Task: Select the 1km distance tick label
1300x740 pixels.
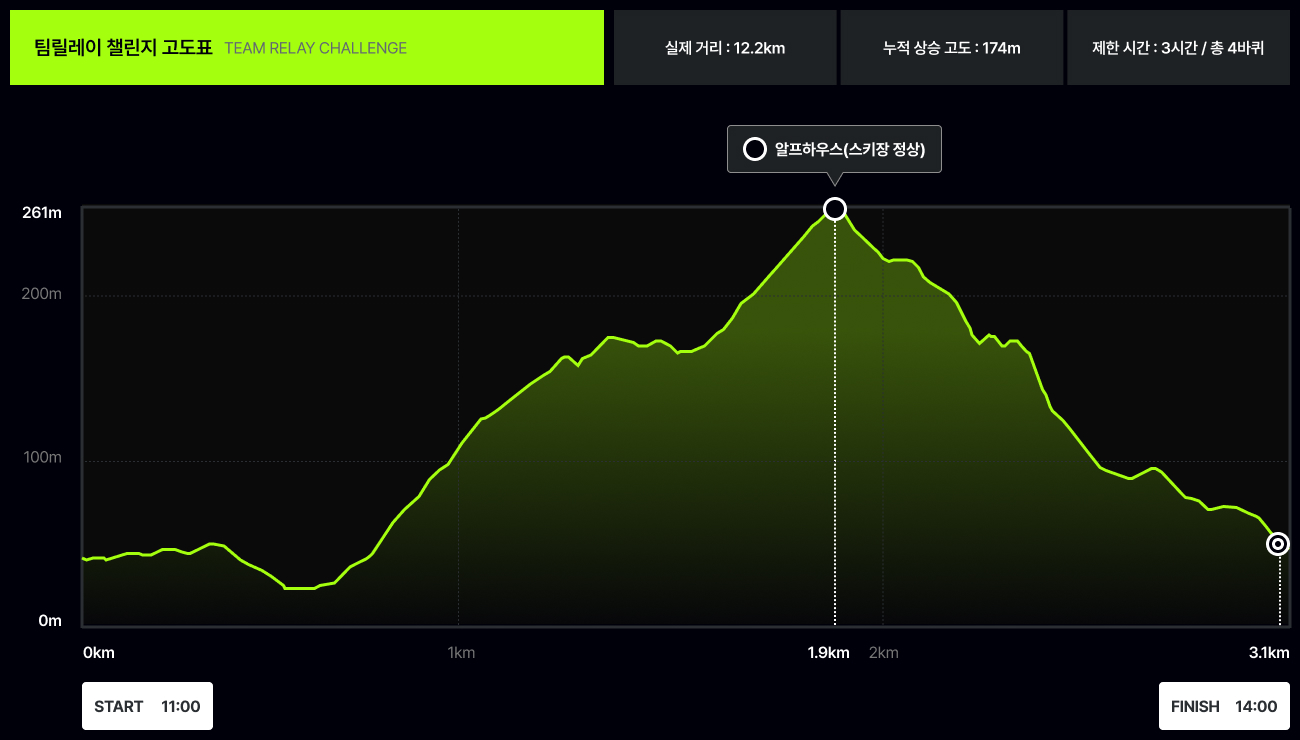Action: point(461,653)
